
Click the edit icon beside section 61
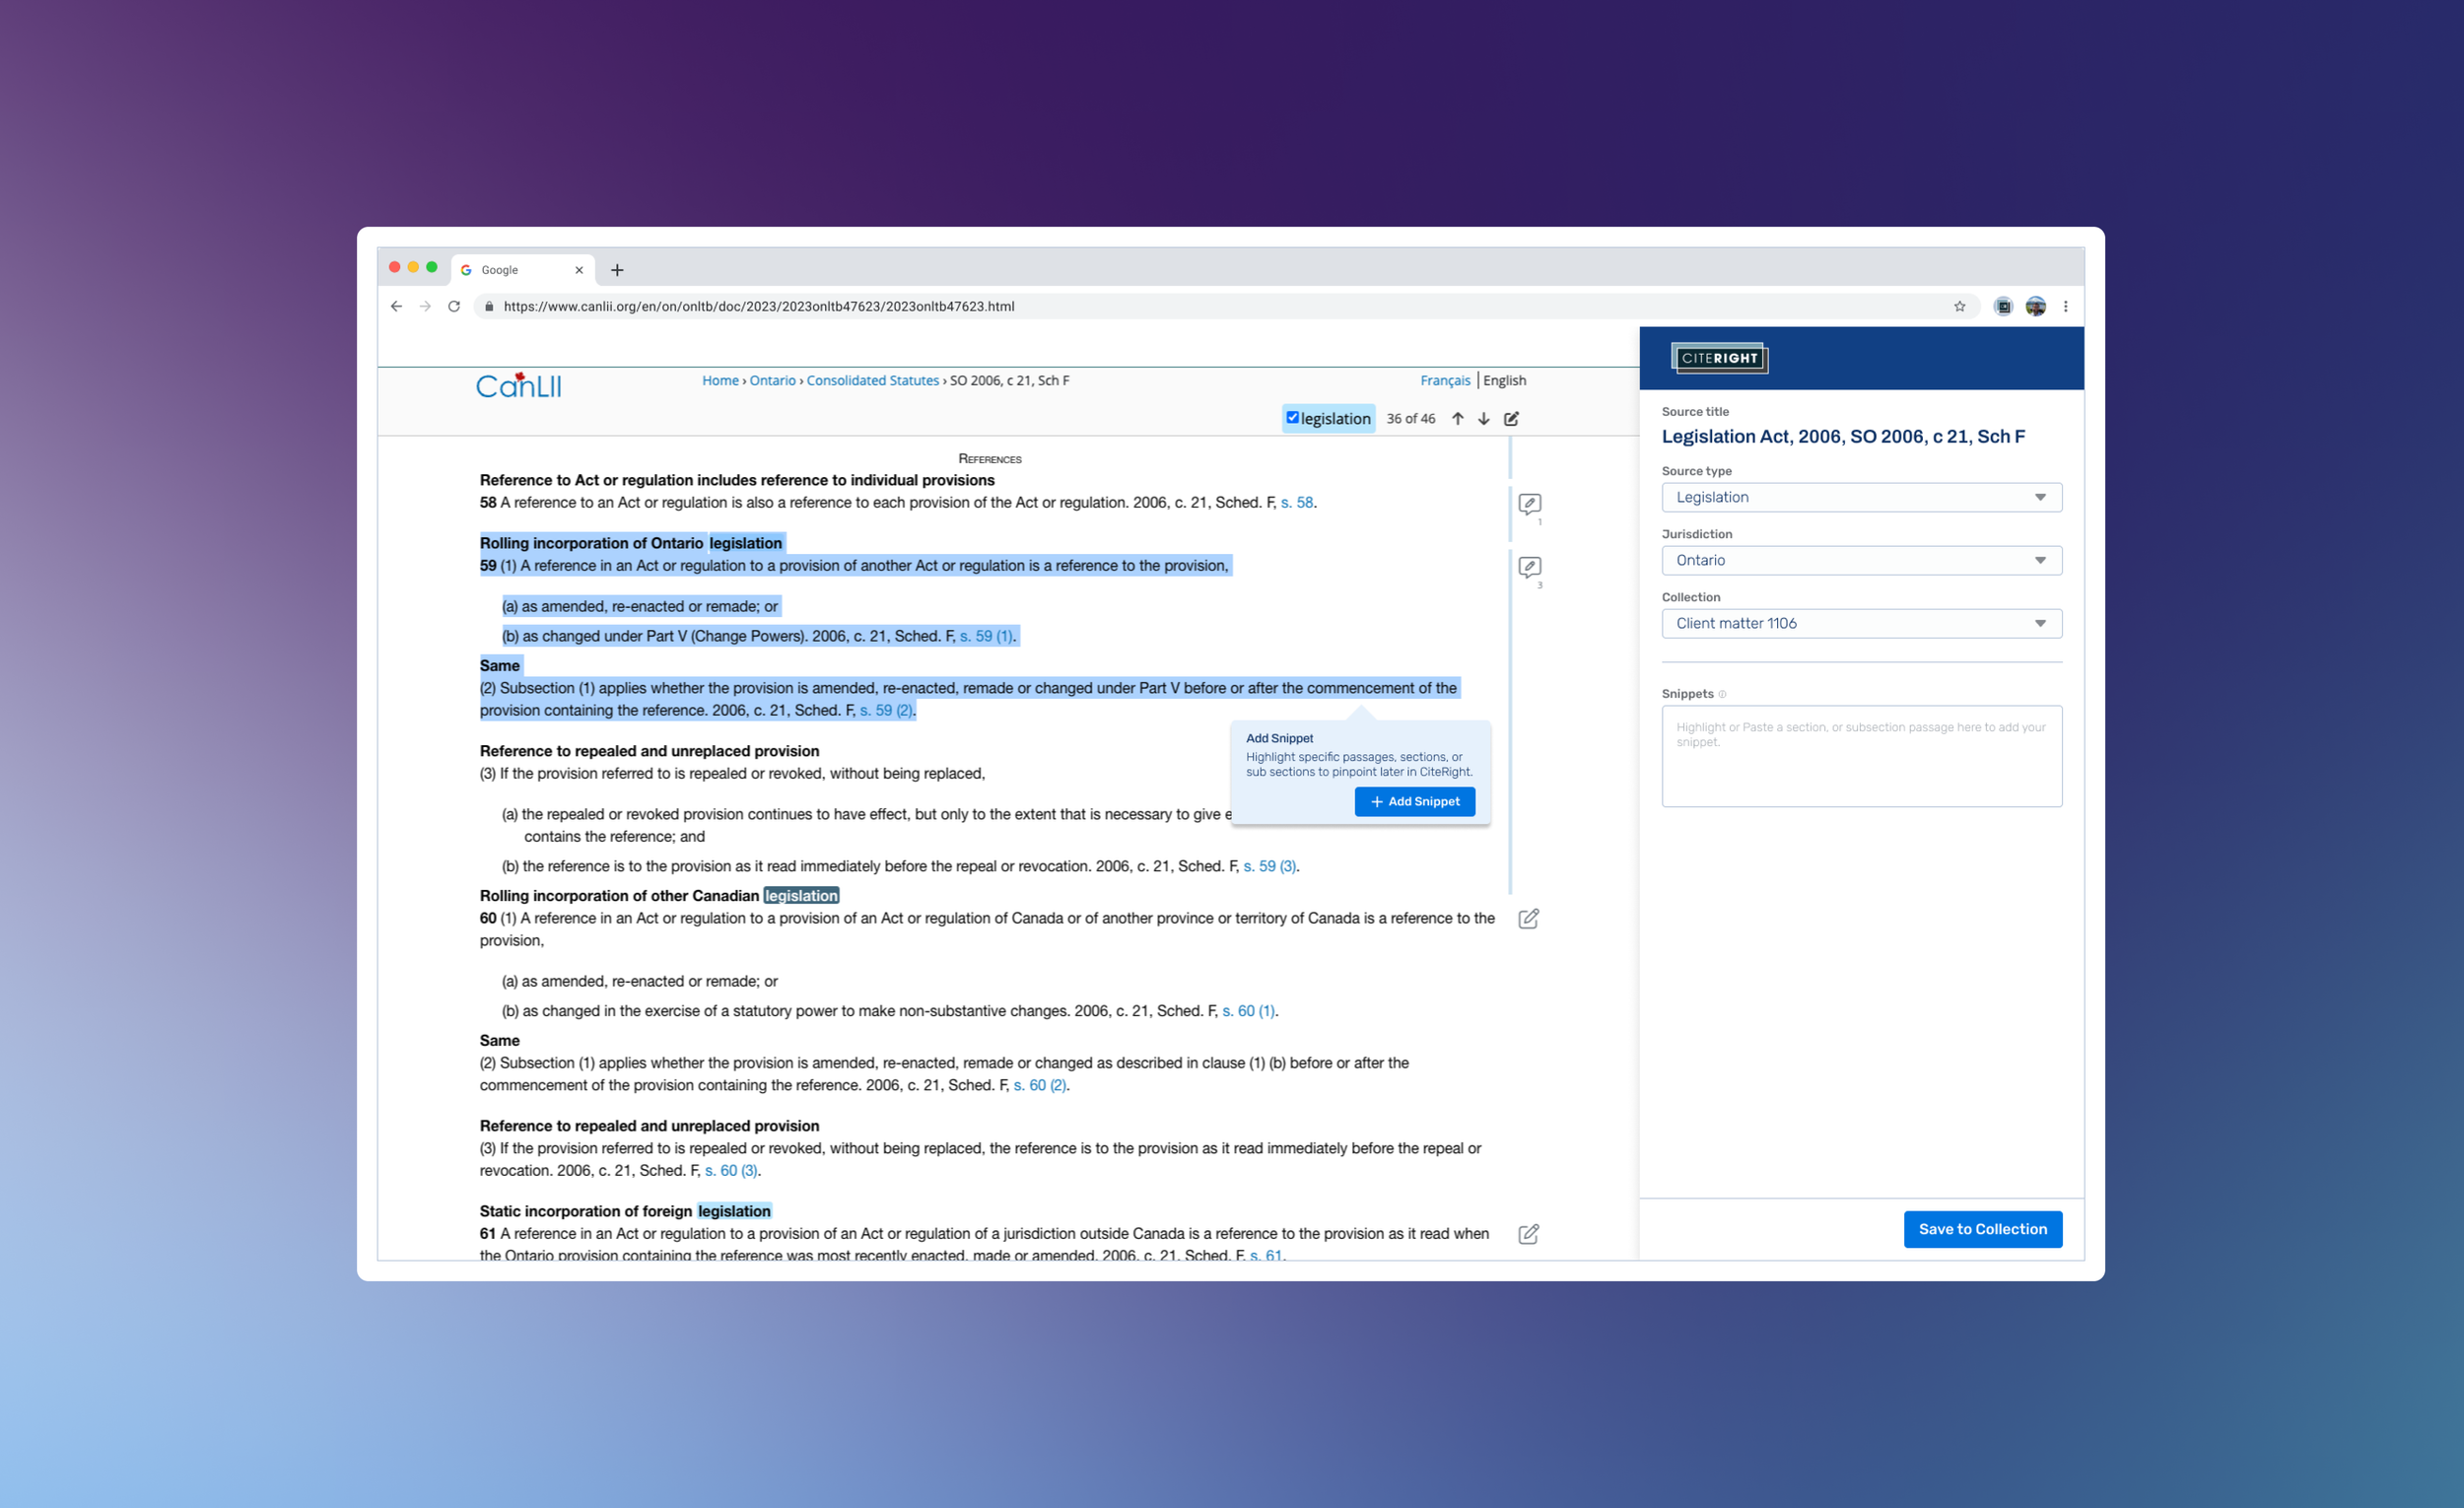[x=1528, y=1234]
